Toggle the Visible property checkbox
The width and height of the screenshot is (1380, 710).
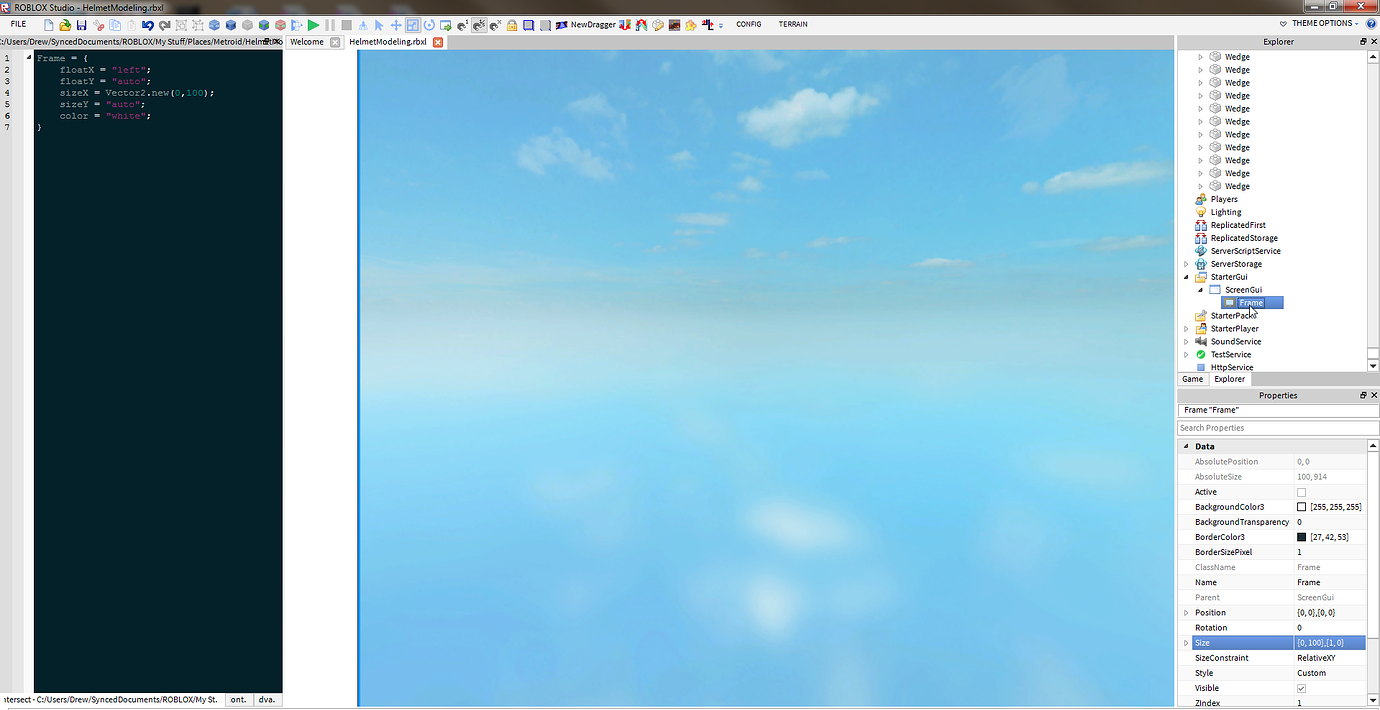1302,688
